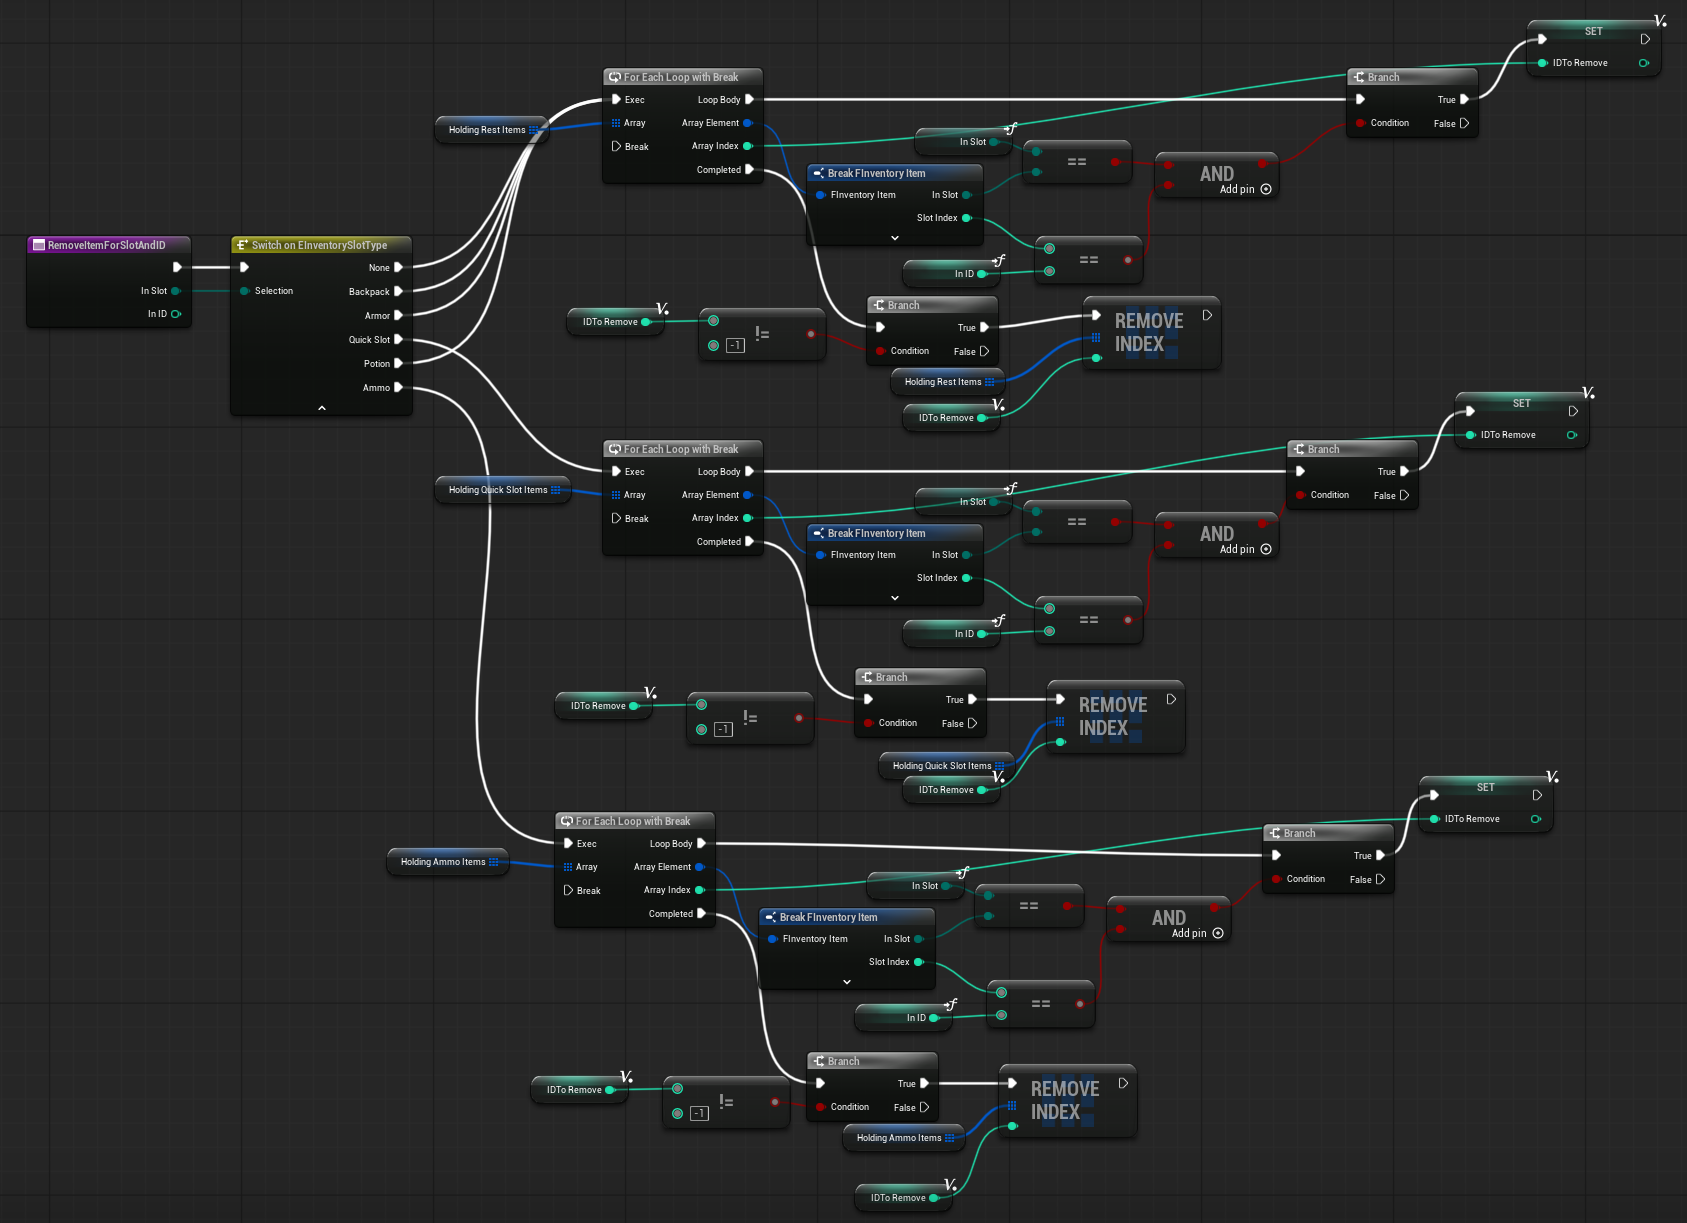This screenshot has width=1687, height=1223.
Task: Expand the topmost Break FInventory Item node
Action: pos(895,238)
